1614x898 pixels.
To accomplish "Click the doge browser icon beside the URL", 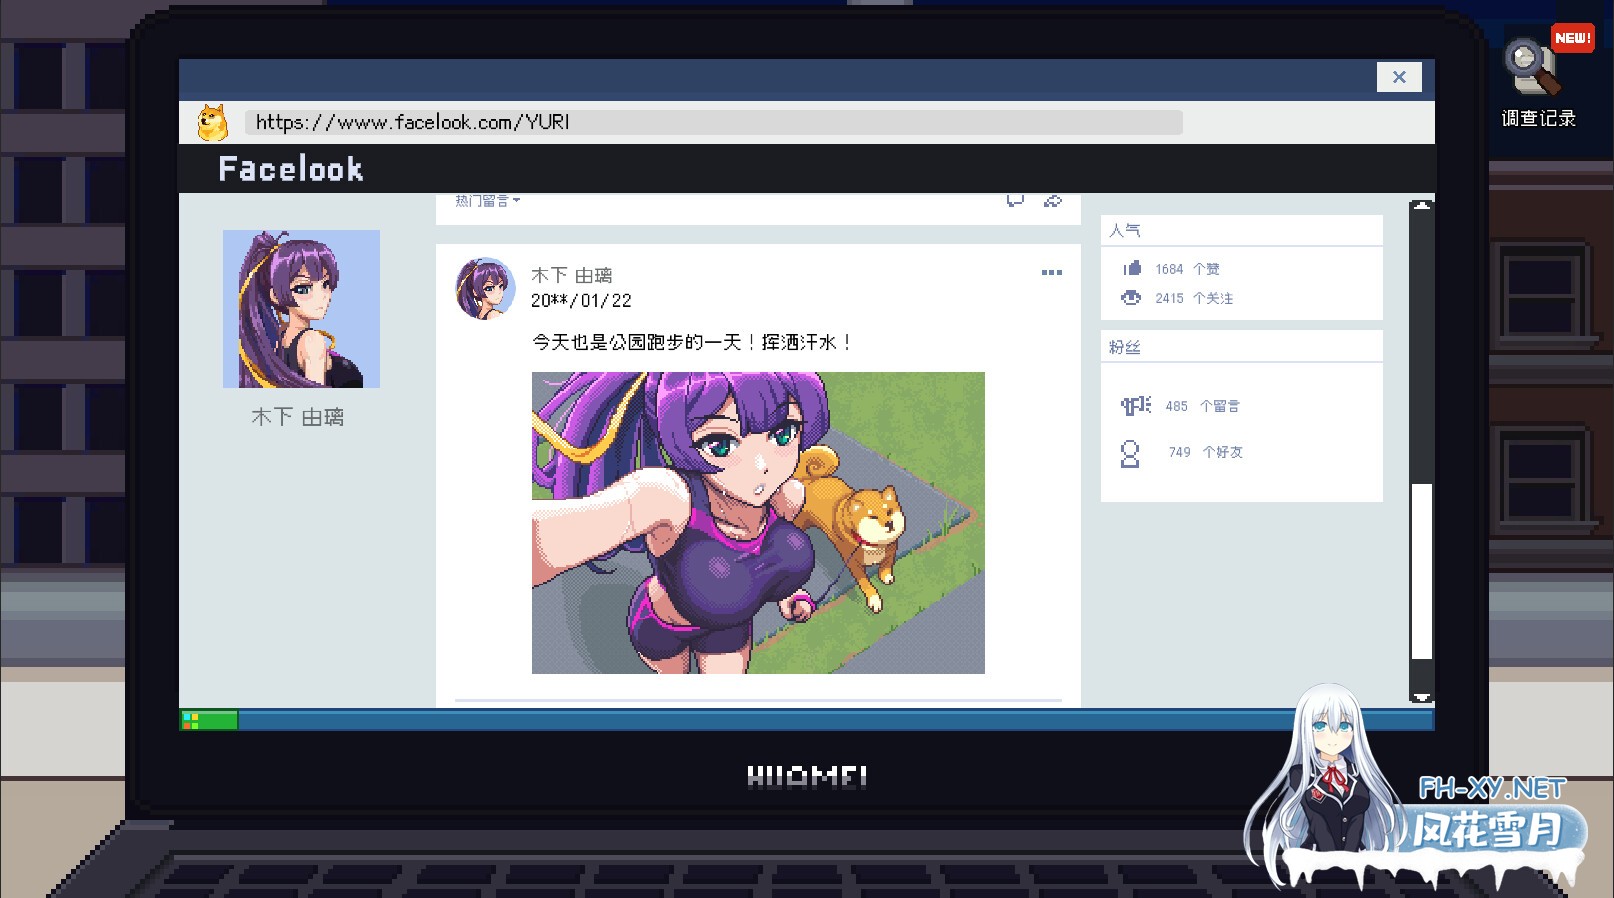I will [212, 122].
